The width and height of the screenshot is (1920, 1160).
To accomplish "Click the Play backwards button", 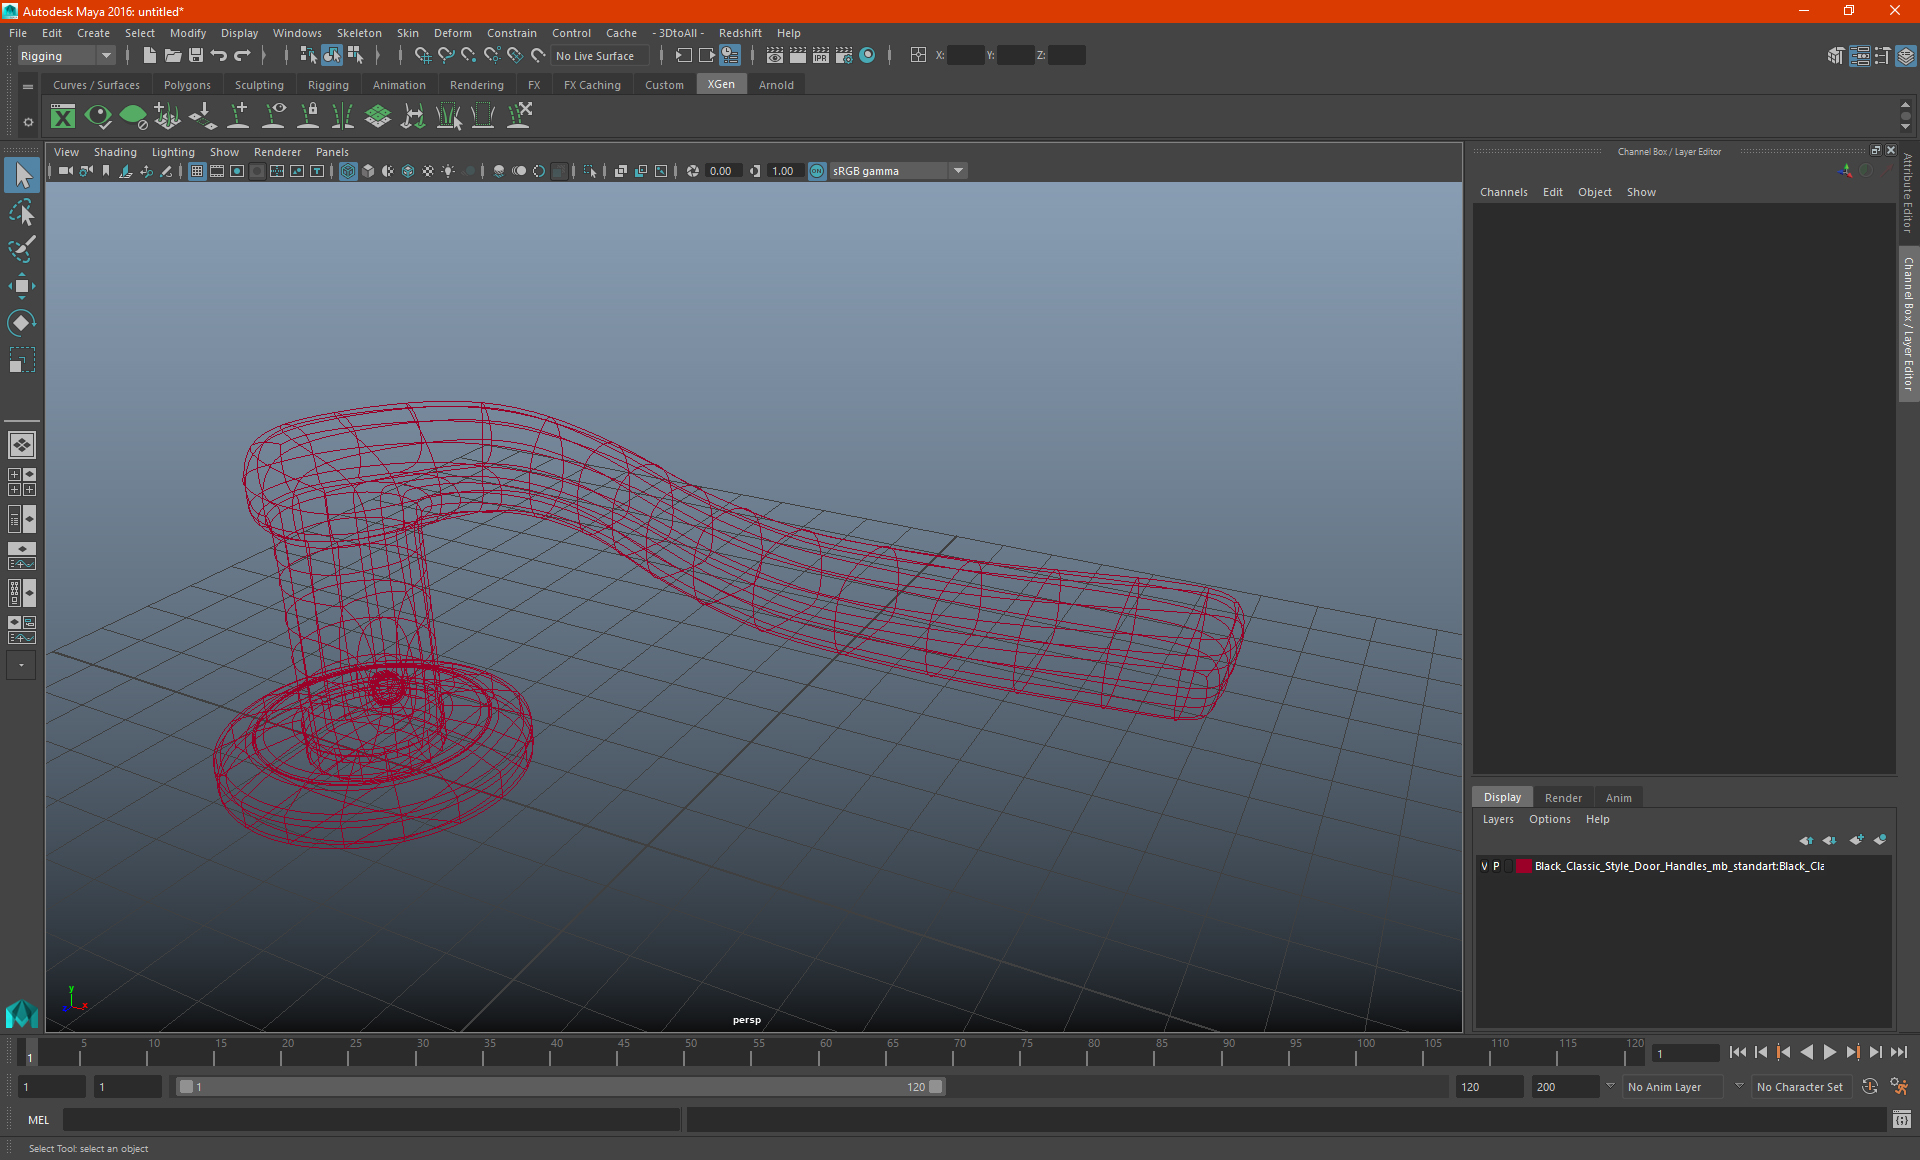I will point(1806,1052).
